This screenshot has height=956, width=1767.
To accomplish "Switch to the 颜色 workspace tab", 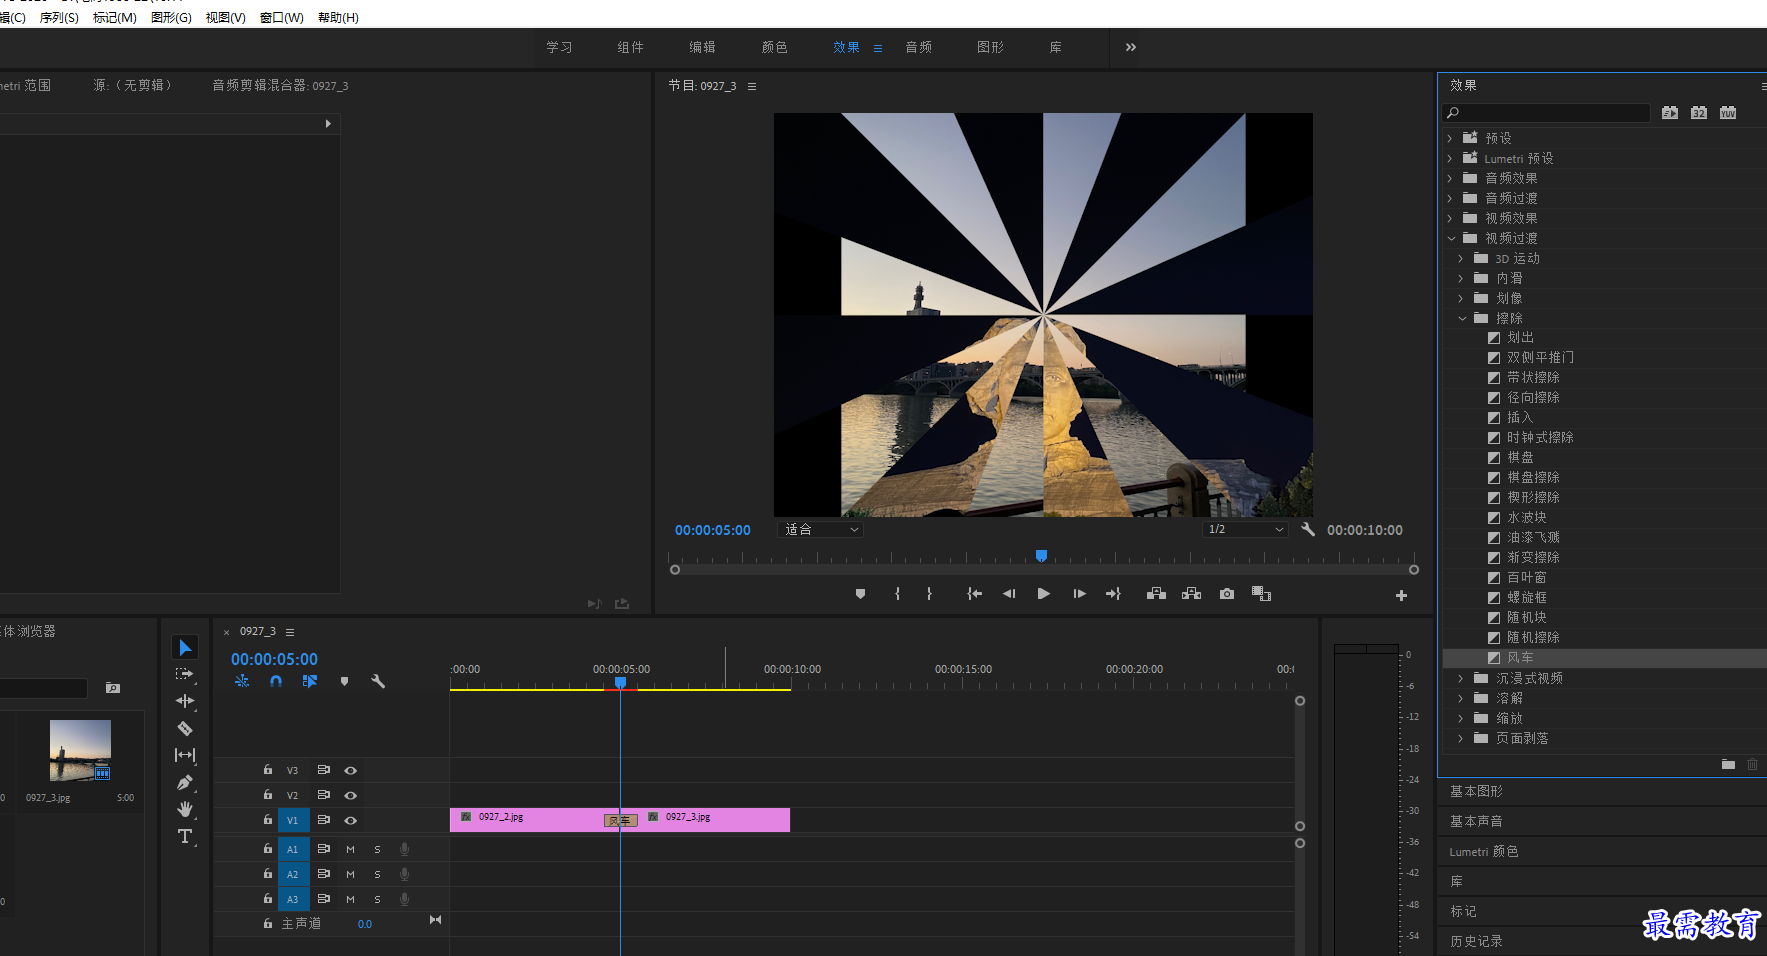I will 774,47.
